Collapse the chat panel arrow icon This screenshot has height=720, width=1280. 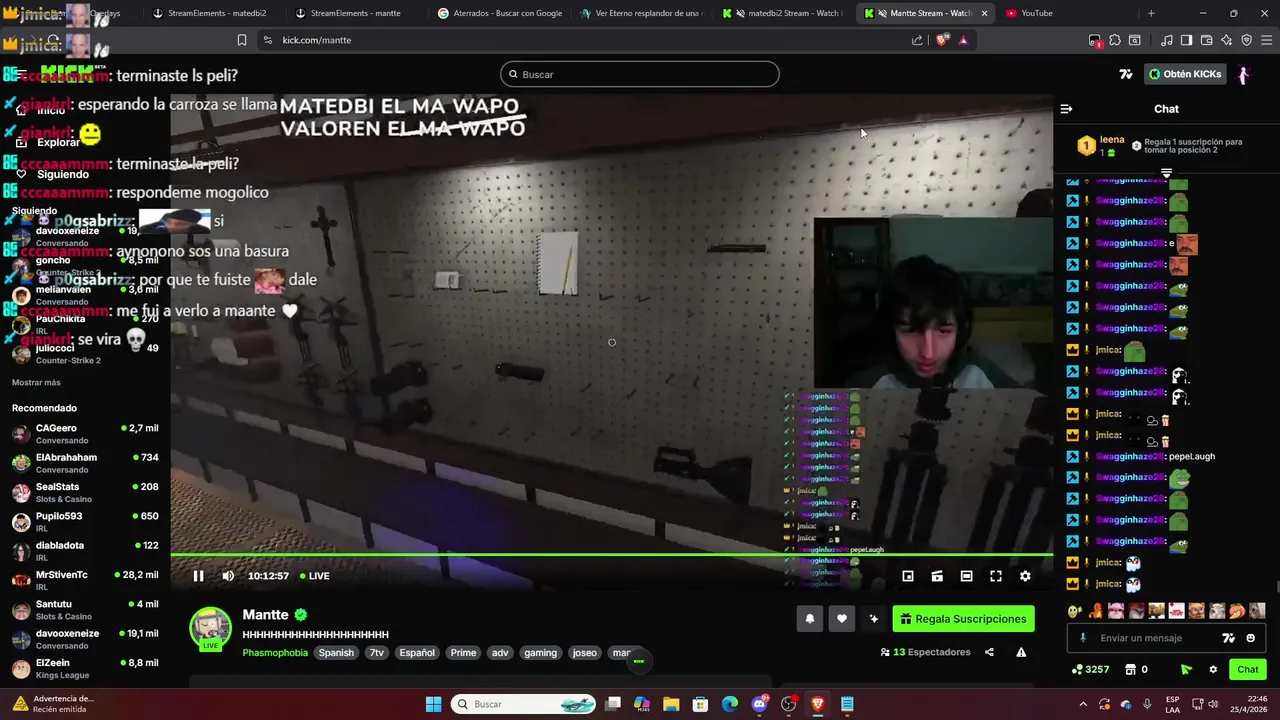[1066, 109]
